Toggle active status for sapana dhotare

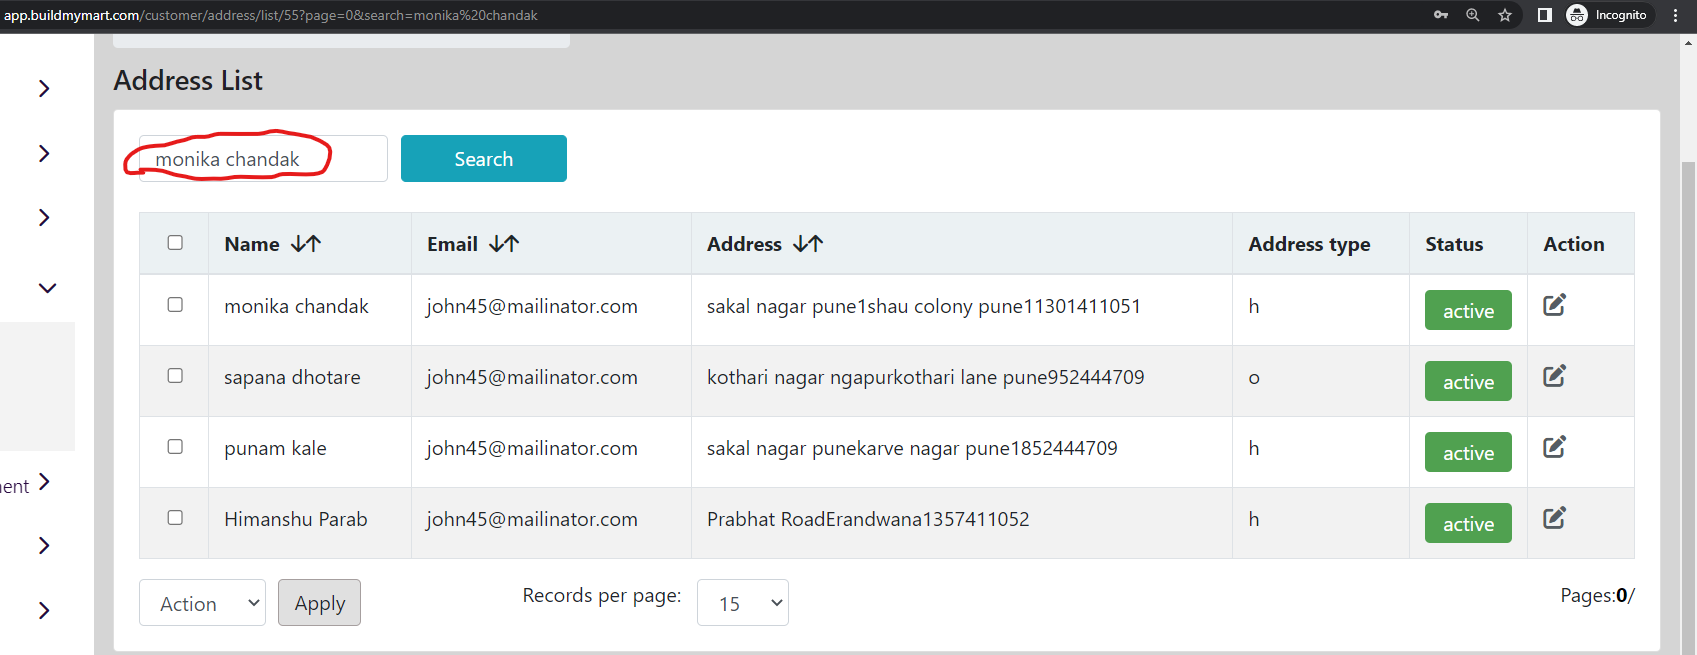pyautogui.click(x=1468, y=382)
